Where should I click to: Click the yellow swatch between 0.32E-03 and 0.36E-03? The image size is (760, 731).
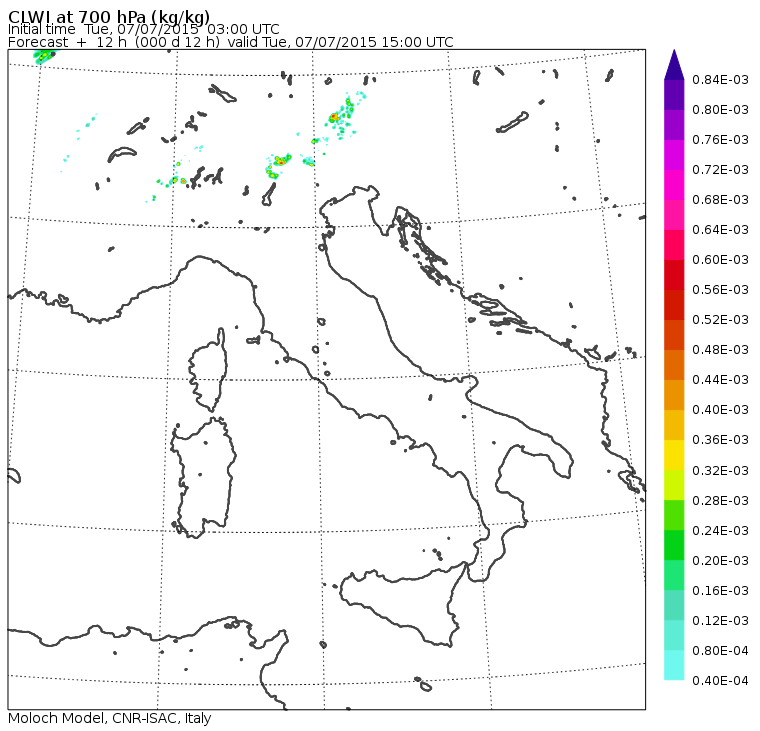tap(674, 455)
